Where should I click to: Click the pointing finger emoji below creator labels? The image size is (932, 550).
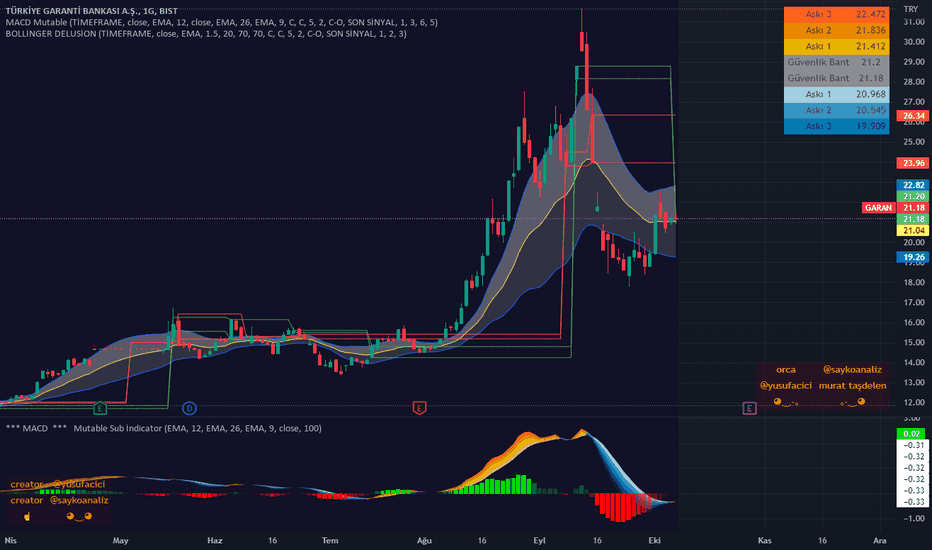point(27,516)
